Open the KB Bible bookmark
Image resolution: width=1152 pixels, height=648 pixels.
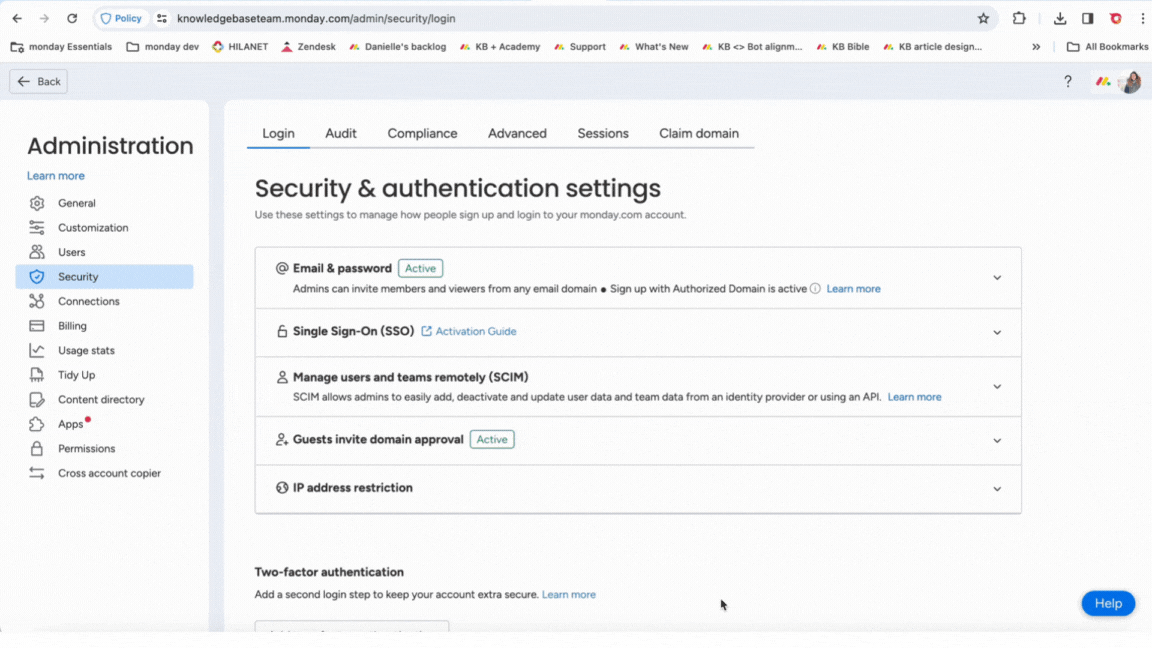843,46
